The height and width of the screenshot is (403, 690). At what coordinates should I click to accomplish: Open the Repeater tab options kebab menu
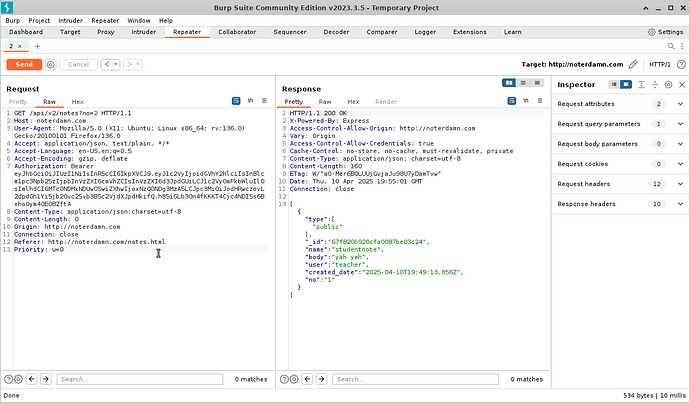point(682,46)
